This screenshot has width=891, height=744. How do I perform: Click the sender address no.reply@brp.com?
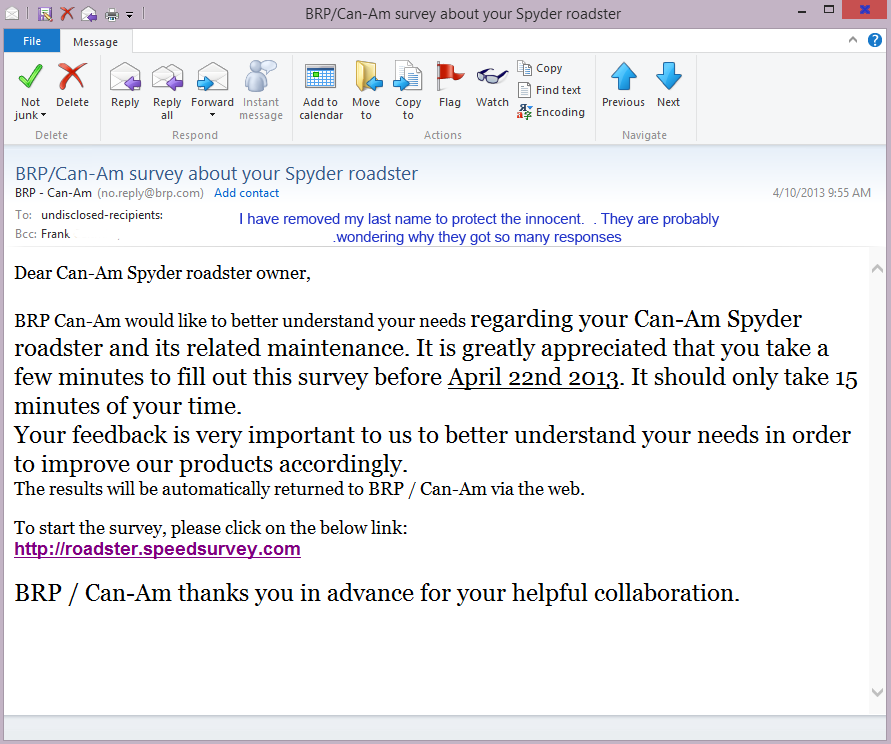coord(151,193)
